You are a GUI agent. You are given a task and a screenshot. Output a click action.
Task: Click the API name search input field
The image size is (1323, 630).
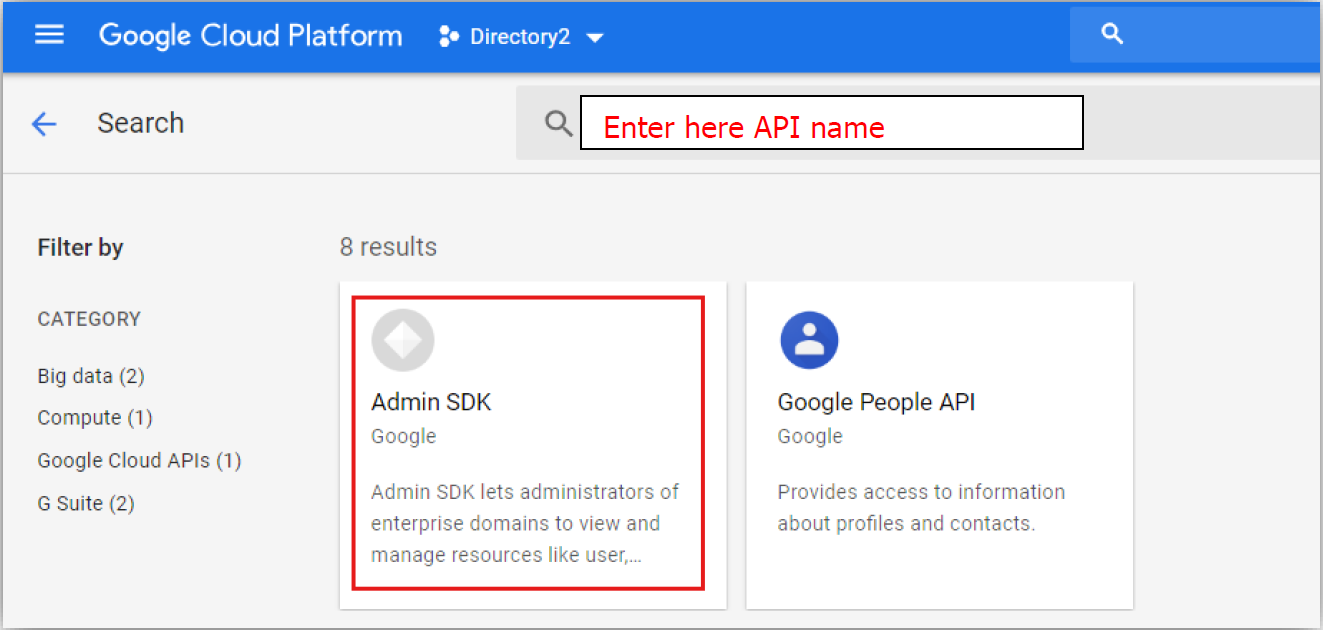(x=830, y=123)
